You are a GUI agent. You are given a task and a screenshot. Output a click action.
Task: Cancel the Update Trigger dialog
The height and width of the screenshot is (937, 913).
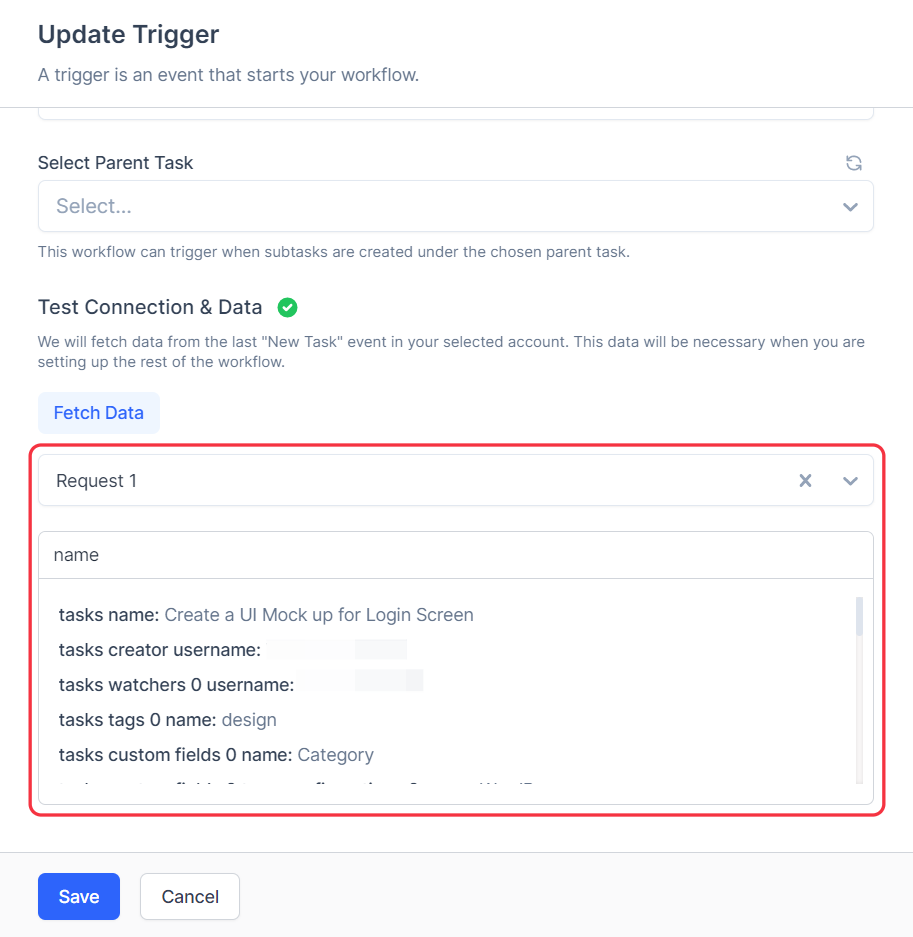click(190, 896)
